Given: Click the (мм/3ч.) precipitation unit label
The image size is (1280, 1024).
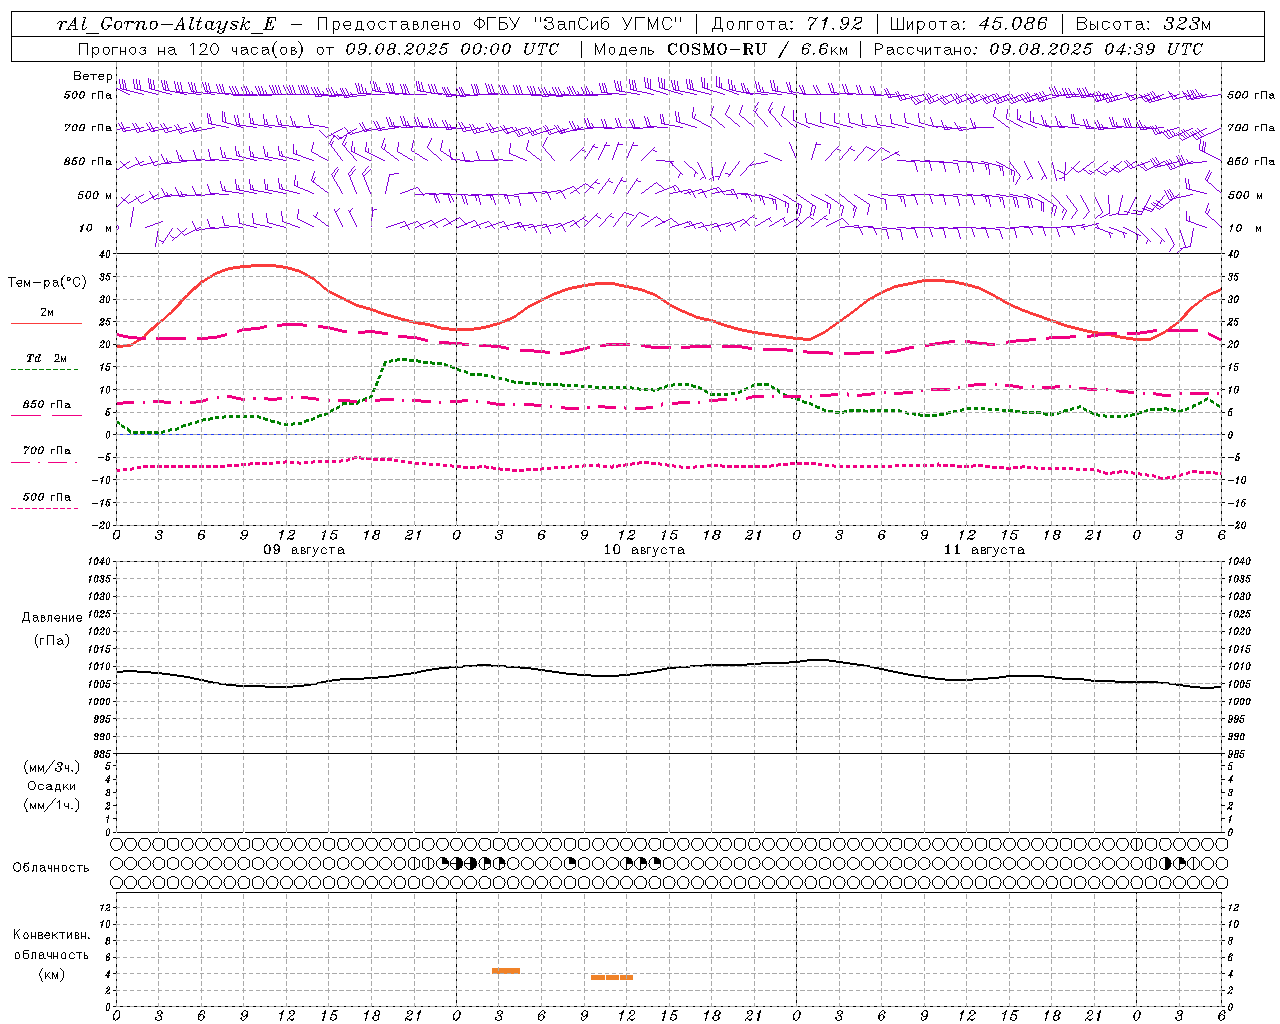Looking at the screenshot, I should click(51, 767).
